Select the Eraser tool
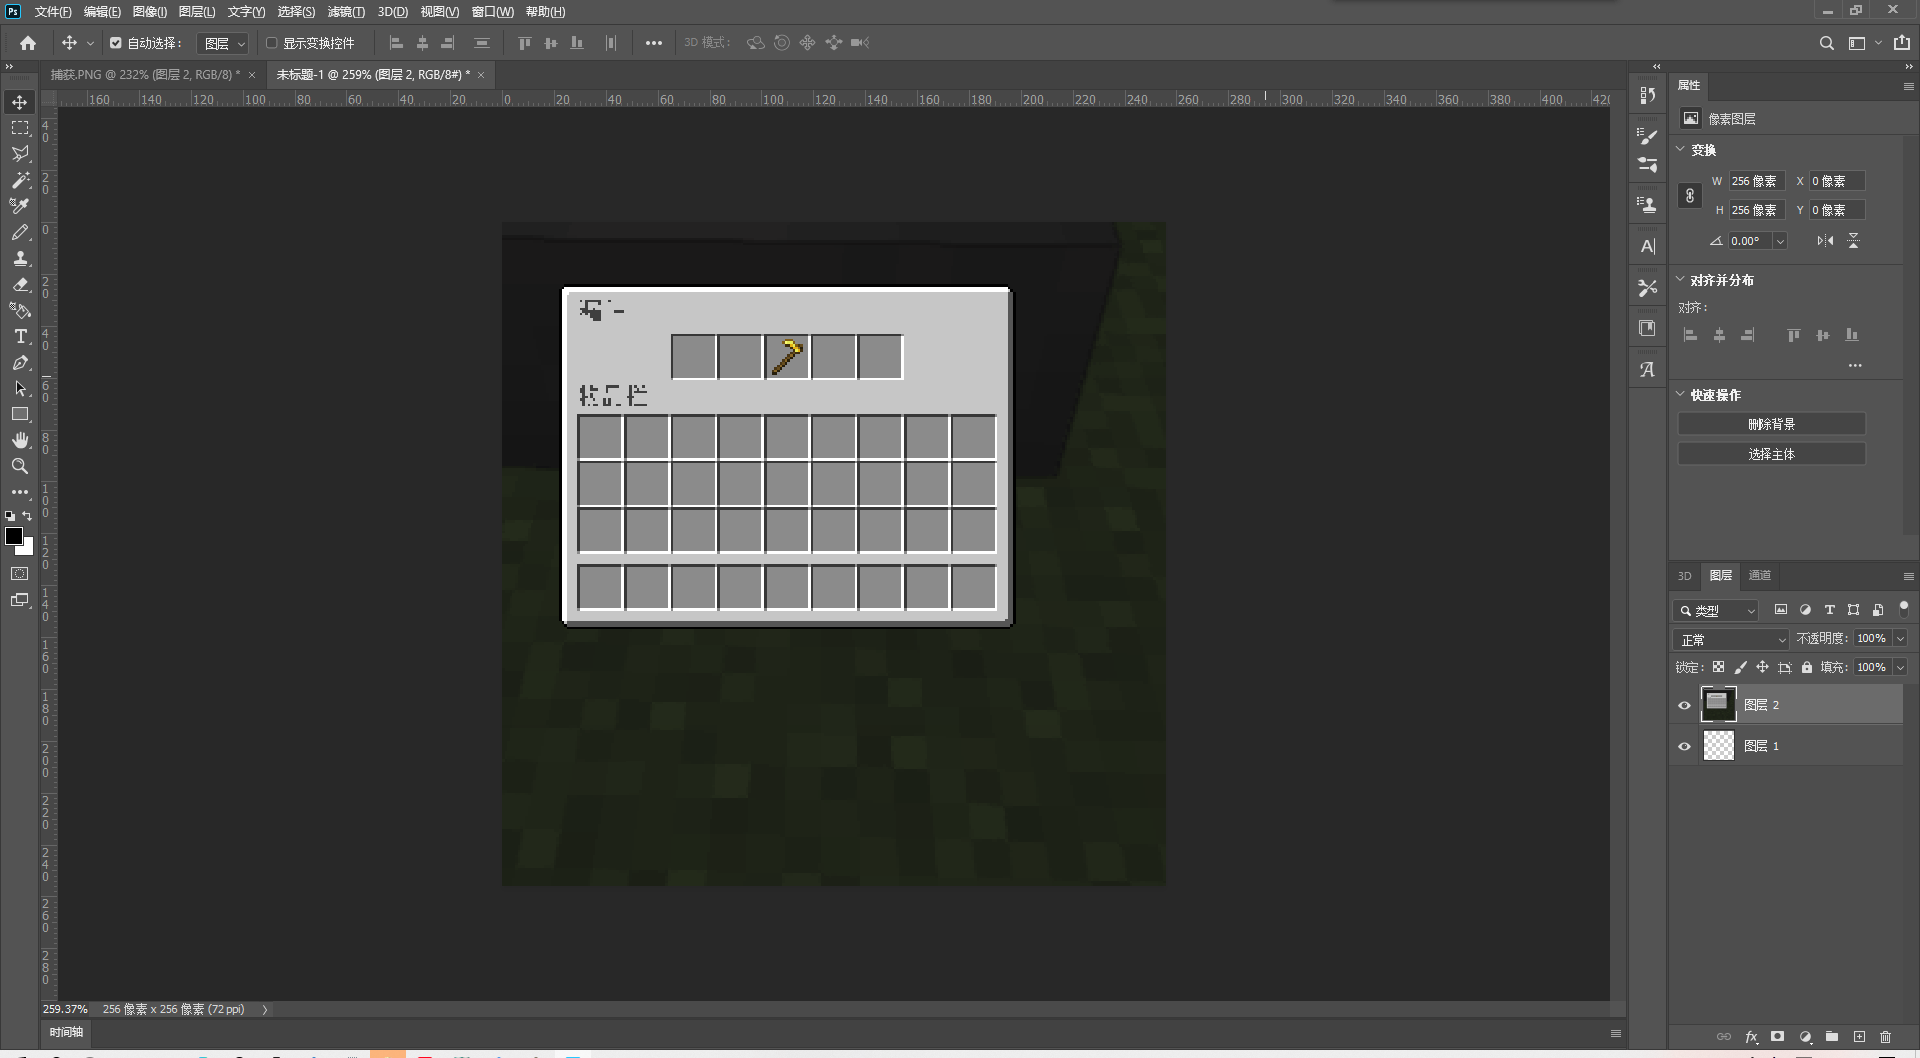This screenshot has height=1058, width=1920. click(19, 285)
